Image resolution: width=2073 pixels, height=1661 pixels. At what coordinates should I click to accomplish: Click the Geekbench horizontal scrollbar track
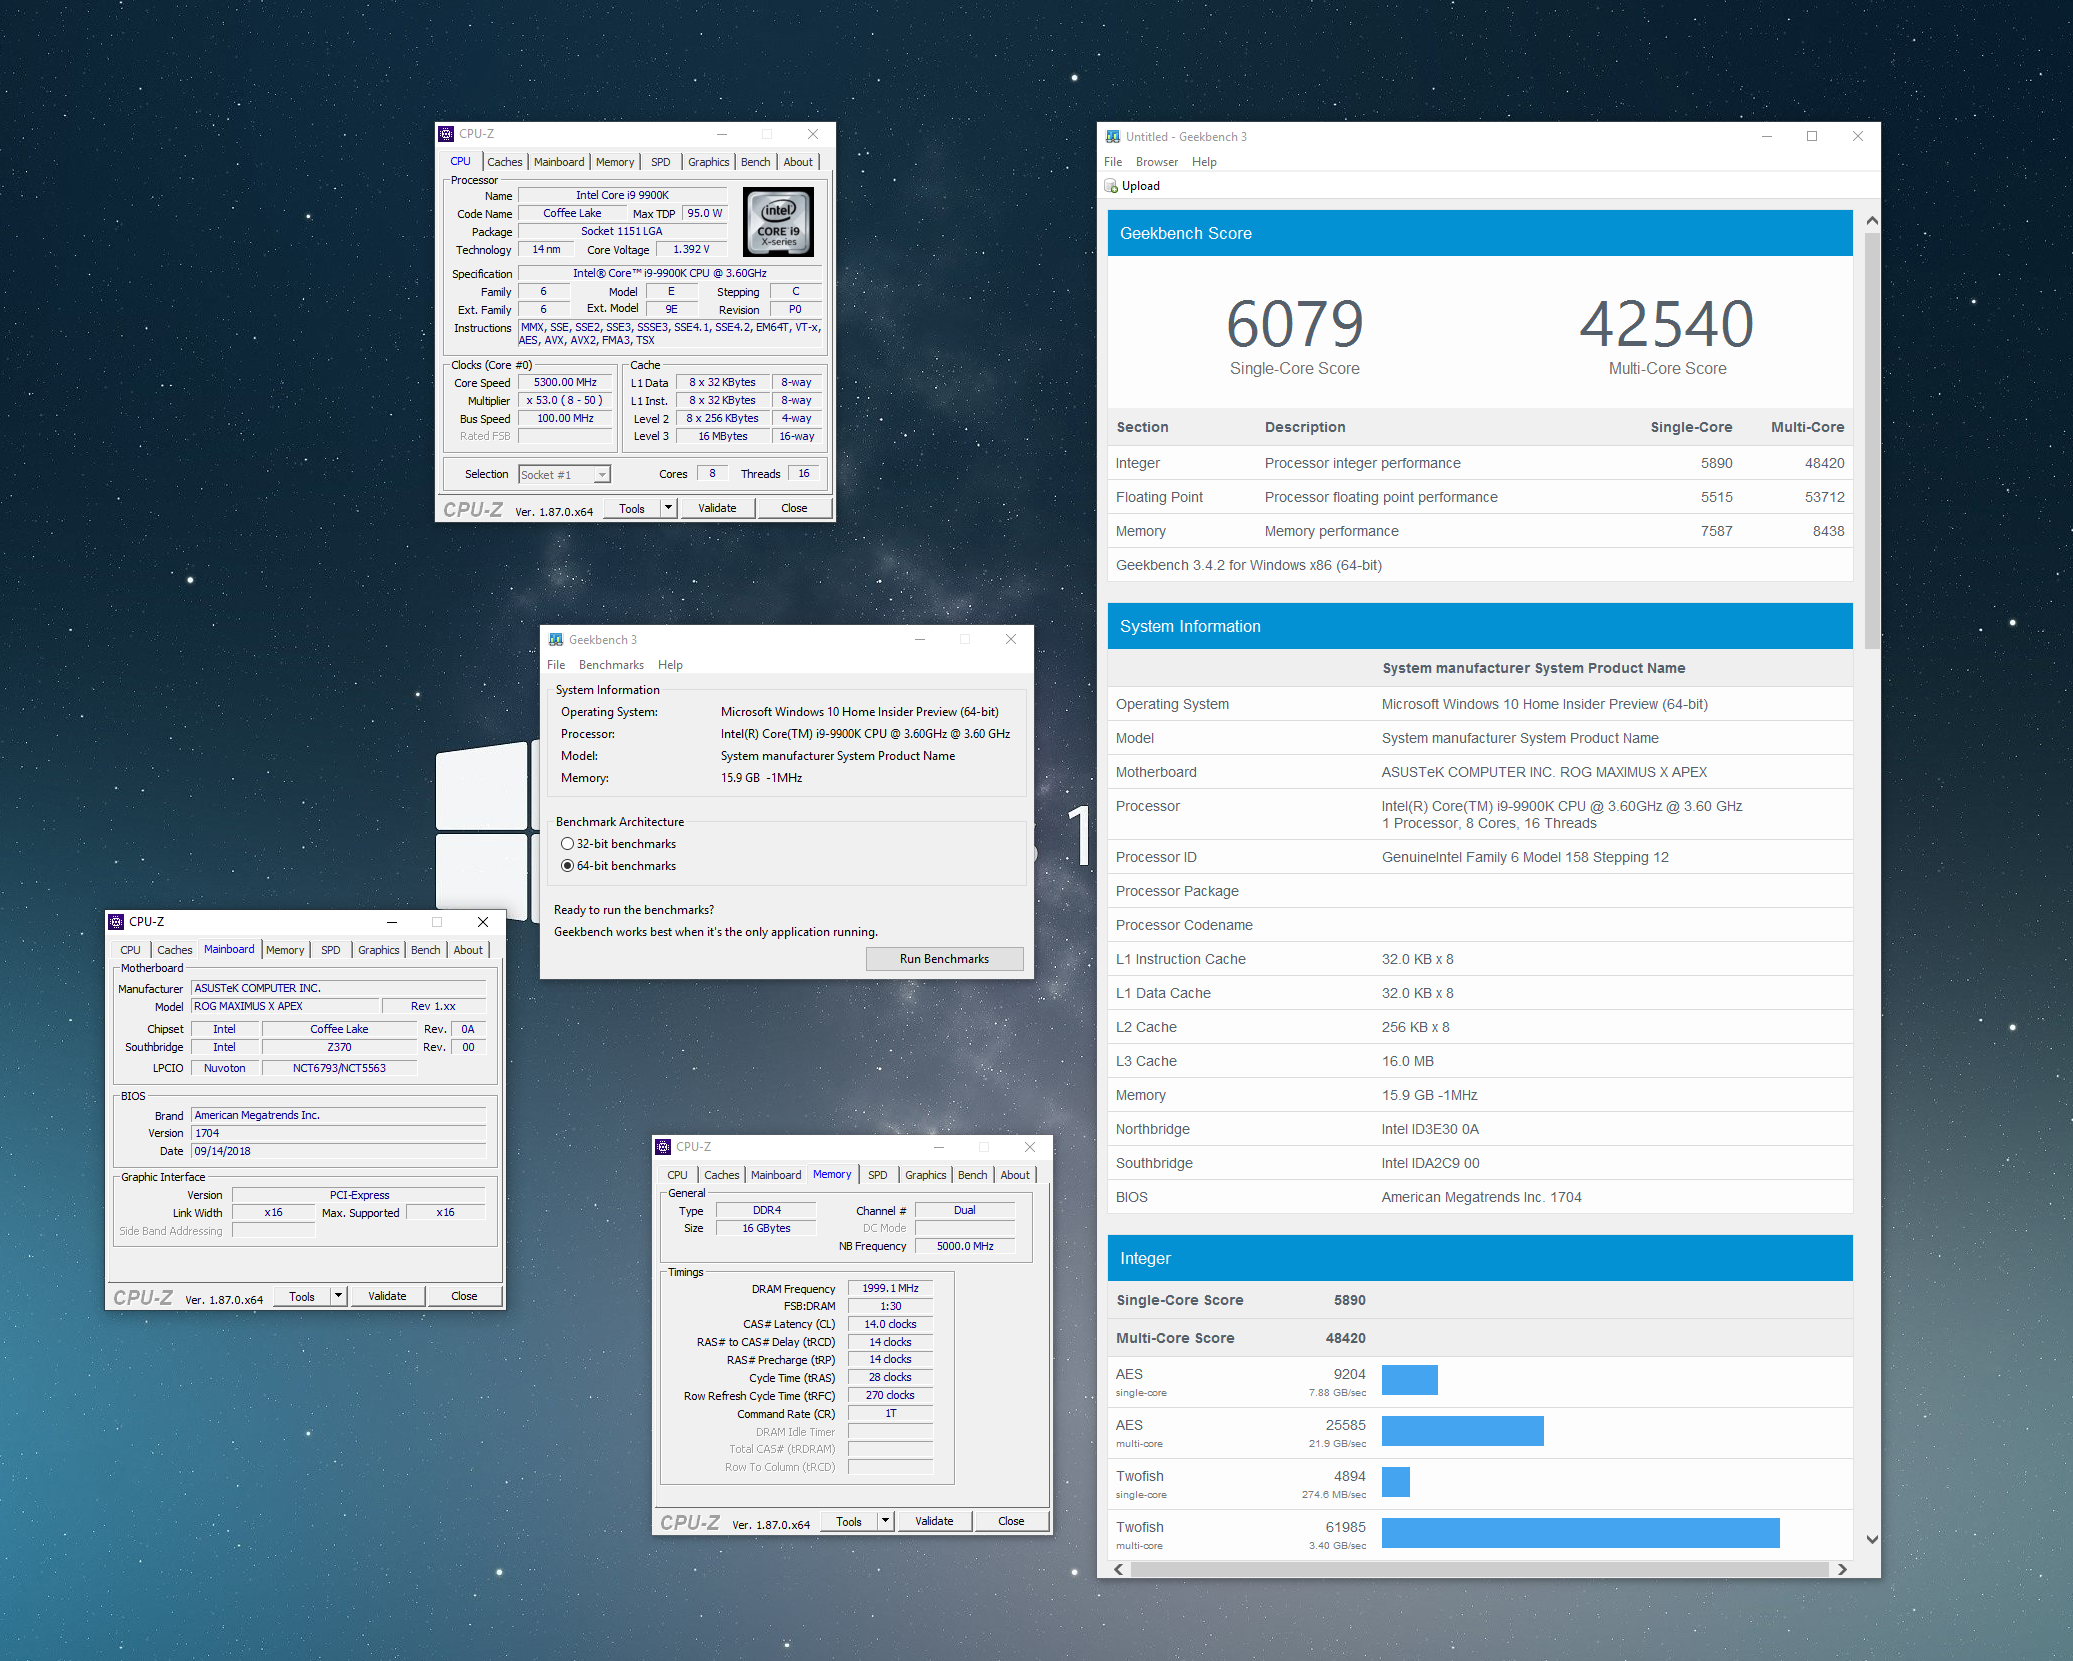[x=1480, y=1569]
